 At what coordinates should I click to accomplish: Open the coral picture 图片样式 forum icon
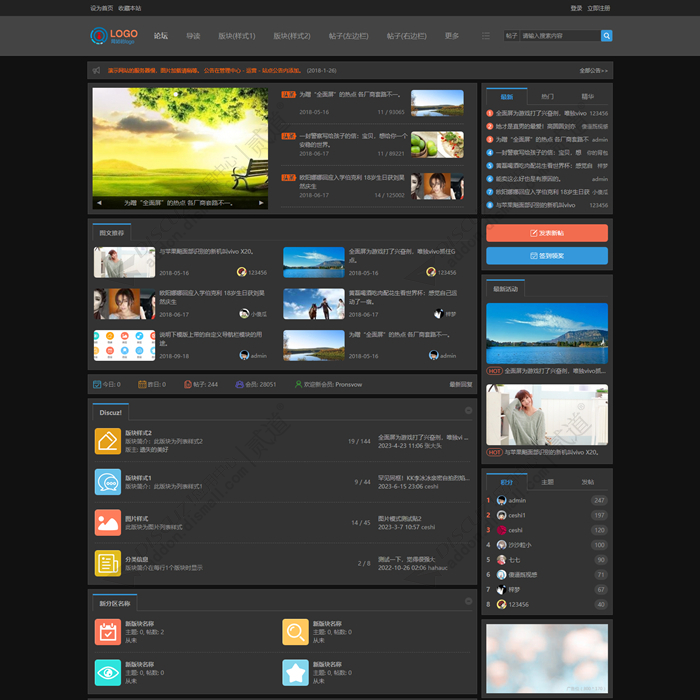tap(108, 522)
